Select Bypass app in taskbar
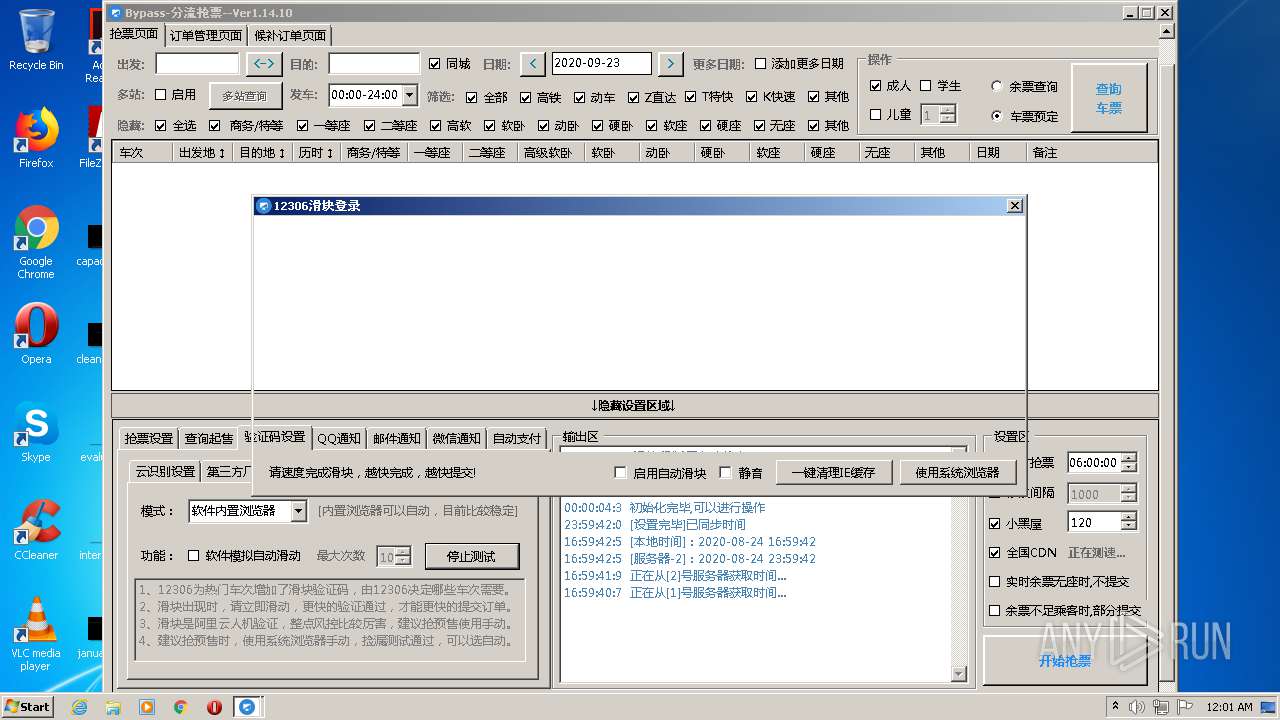 click(x=247, y=707)
